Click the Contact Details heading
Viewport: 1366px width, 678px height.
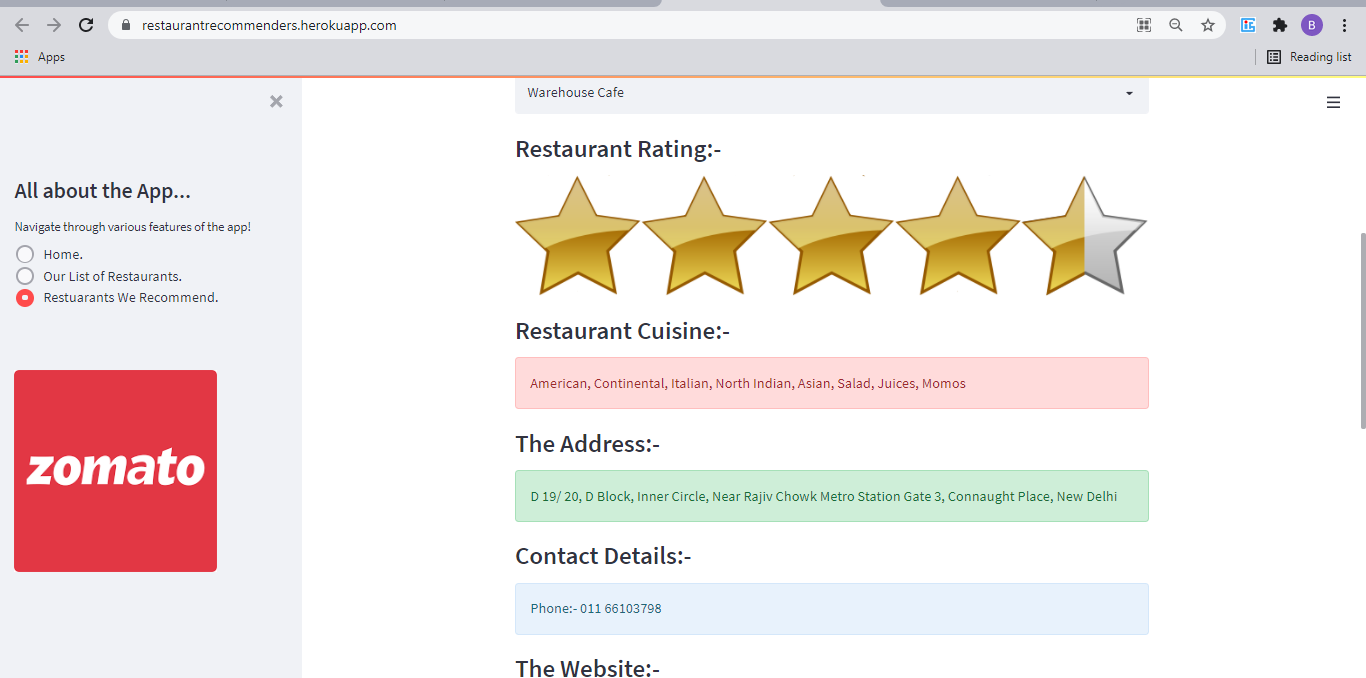coord(603,556)
